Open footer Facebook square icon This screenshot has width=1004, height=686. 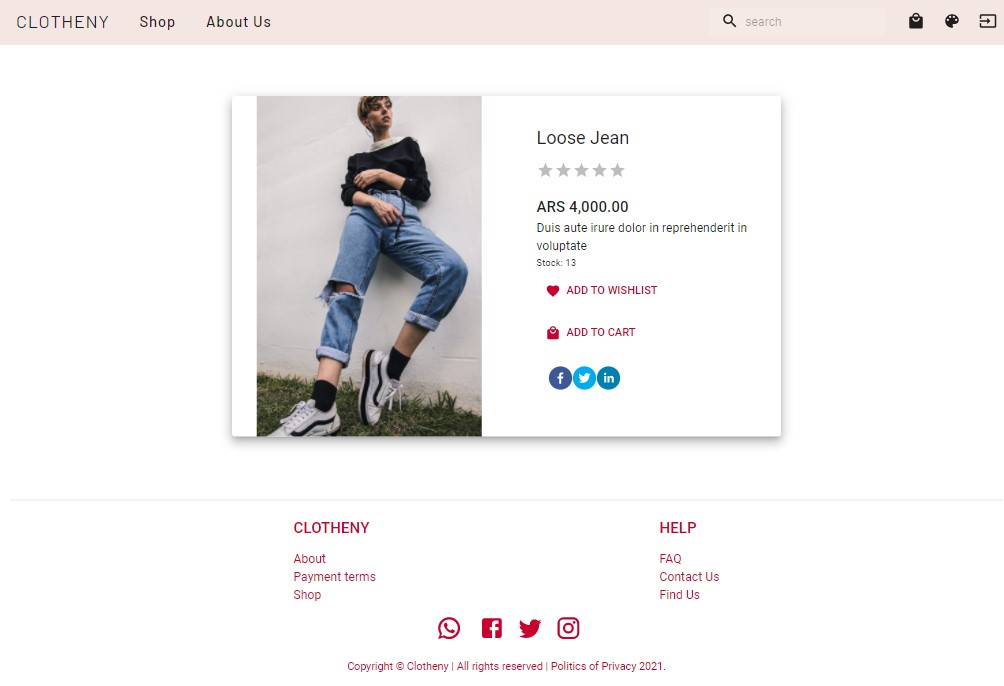point(492,628)
